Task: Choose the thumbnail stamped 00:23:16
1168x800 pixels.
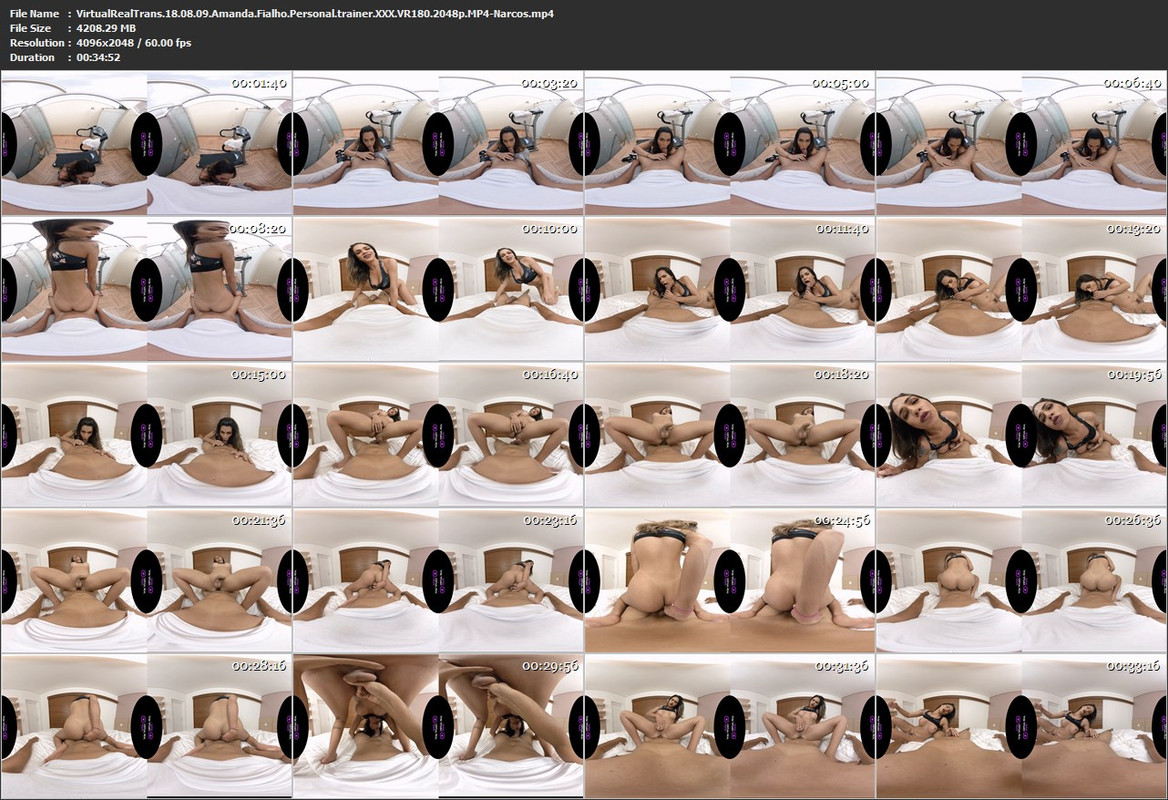Action: pyautogui.click(x=438, y=581)
